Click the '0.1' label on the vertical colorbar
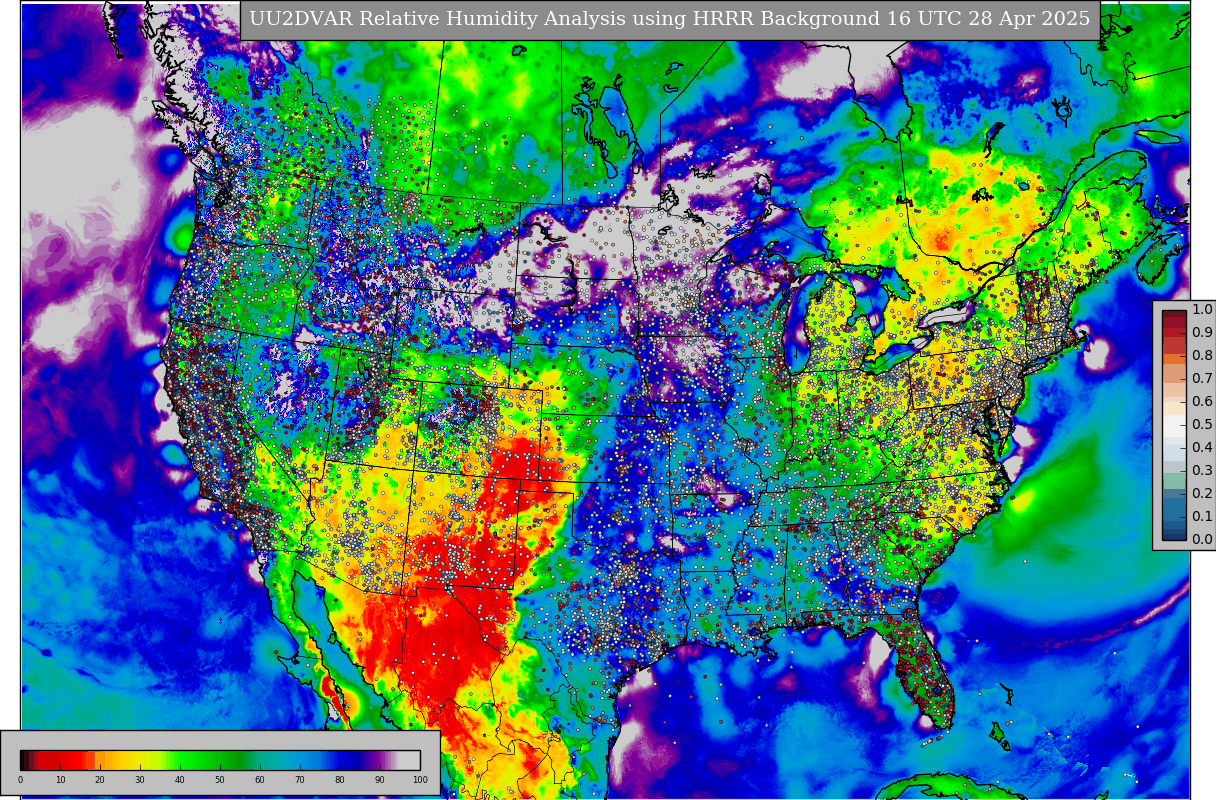The height and width of the screenshot is (800, 1216). (x=1202, y=517)
